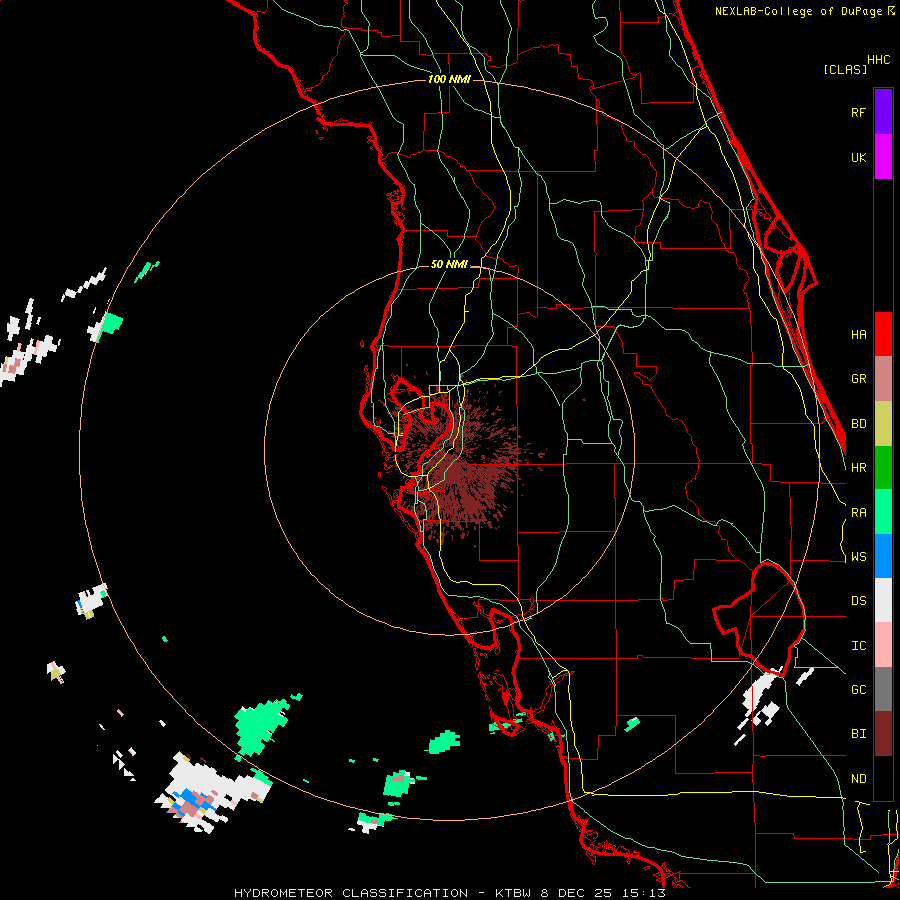
Task: Click the NEXLAB-College of DuPage text
Action: [798, 11]
